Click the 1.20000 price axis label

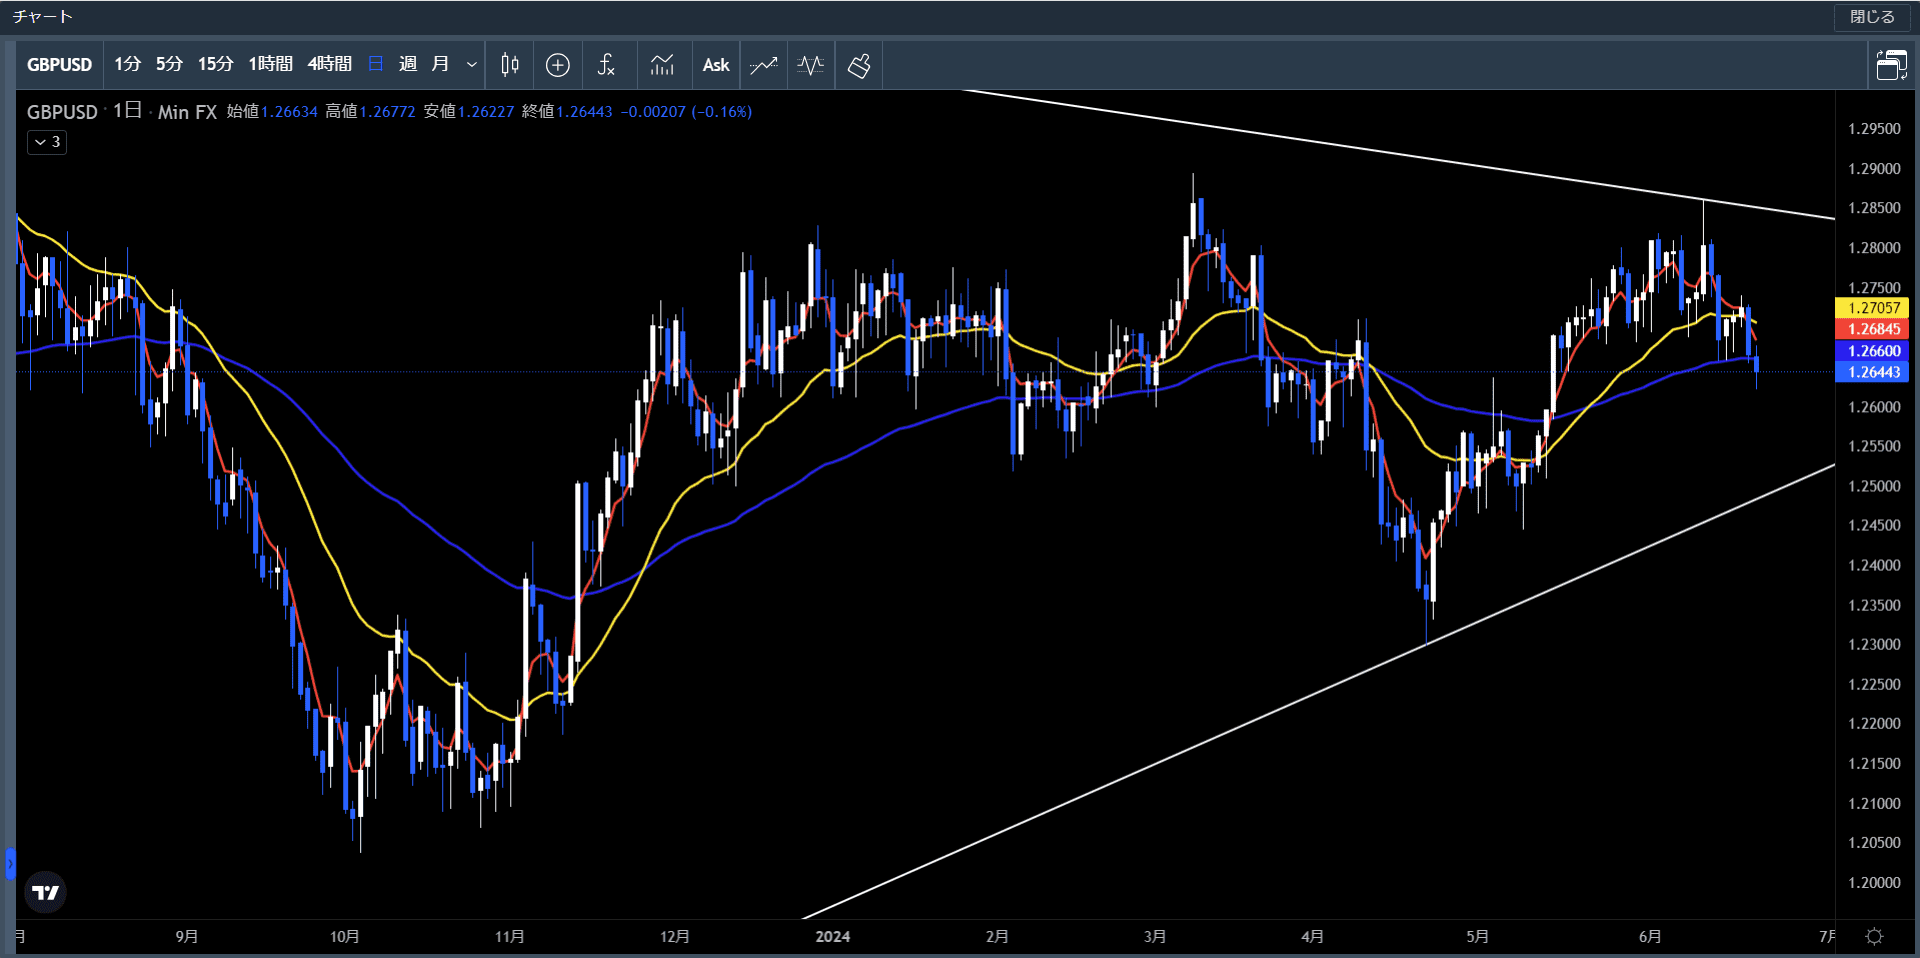[x=1874, y=883]
